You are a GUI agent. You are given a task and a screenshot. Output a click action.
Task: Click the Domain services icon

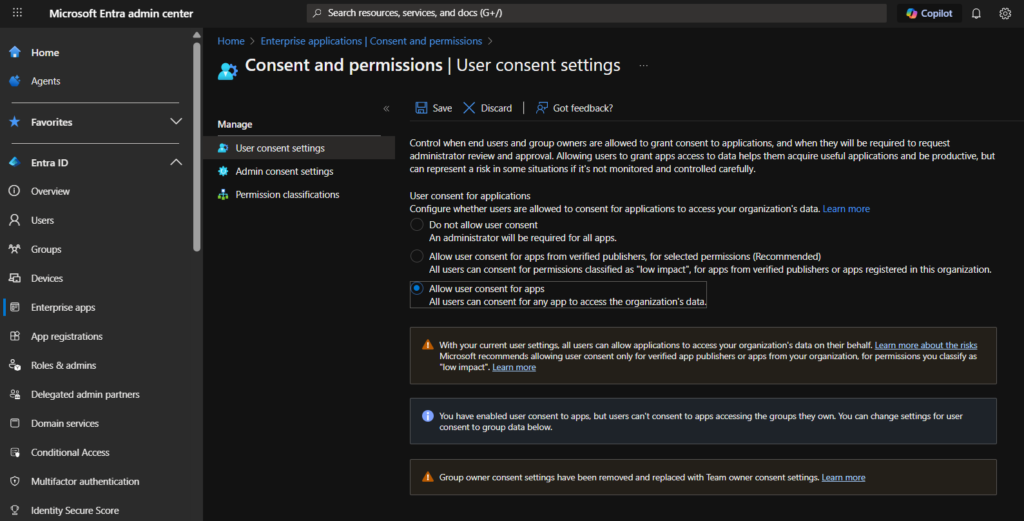pos(14,423)
